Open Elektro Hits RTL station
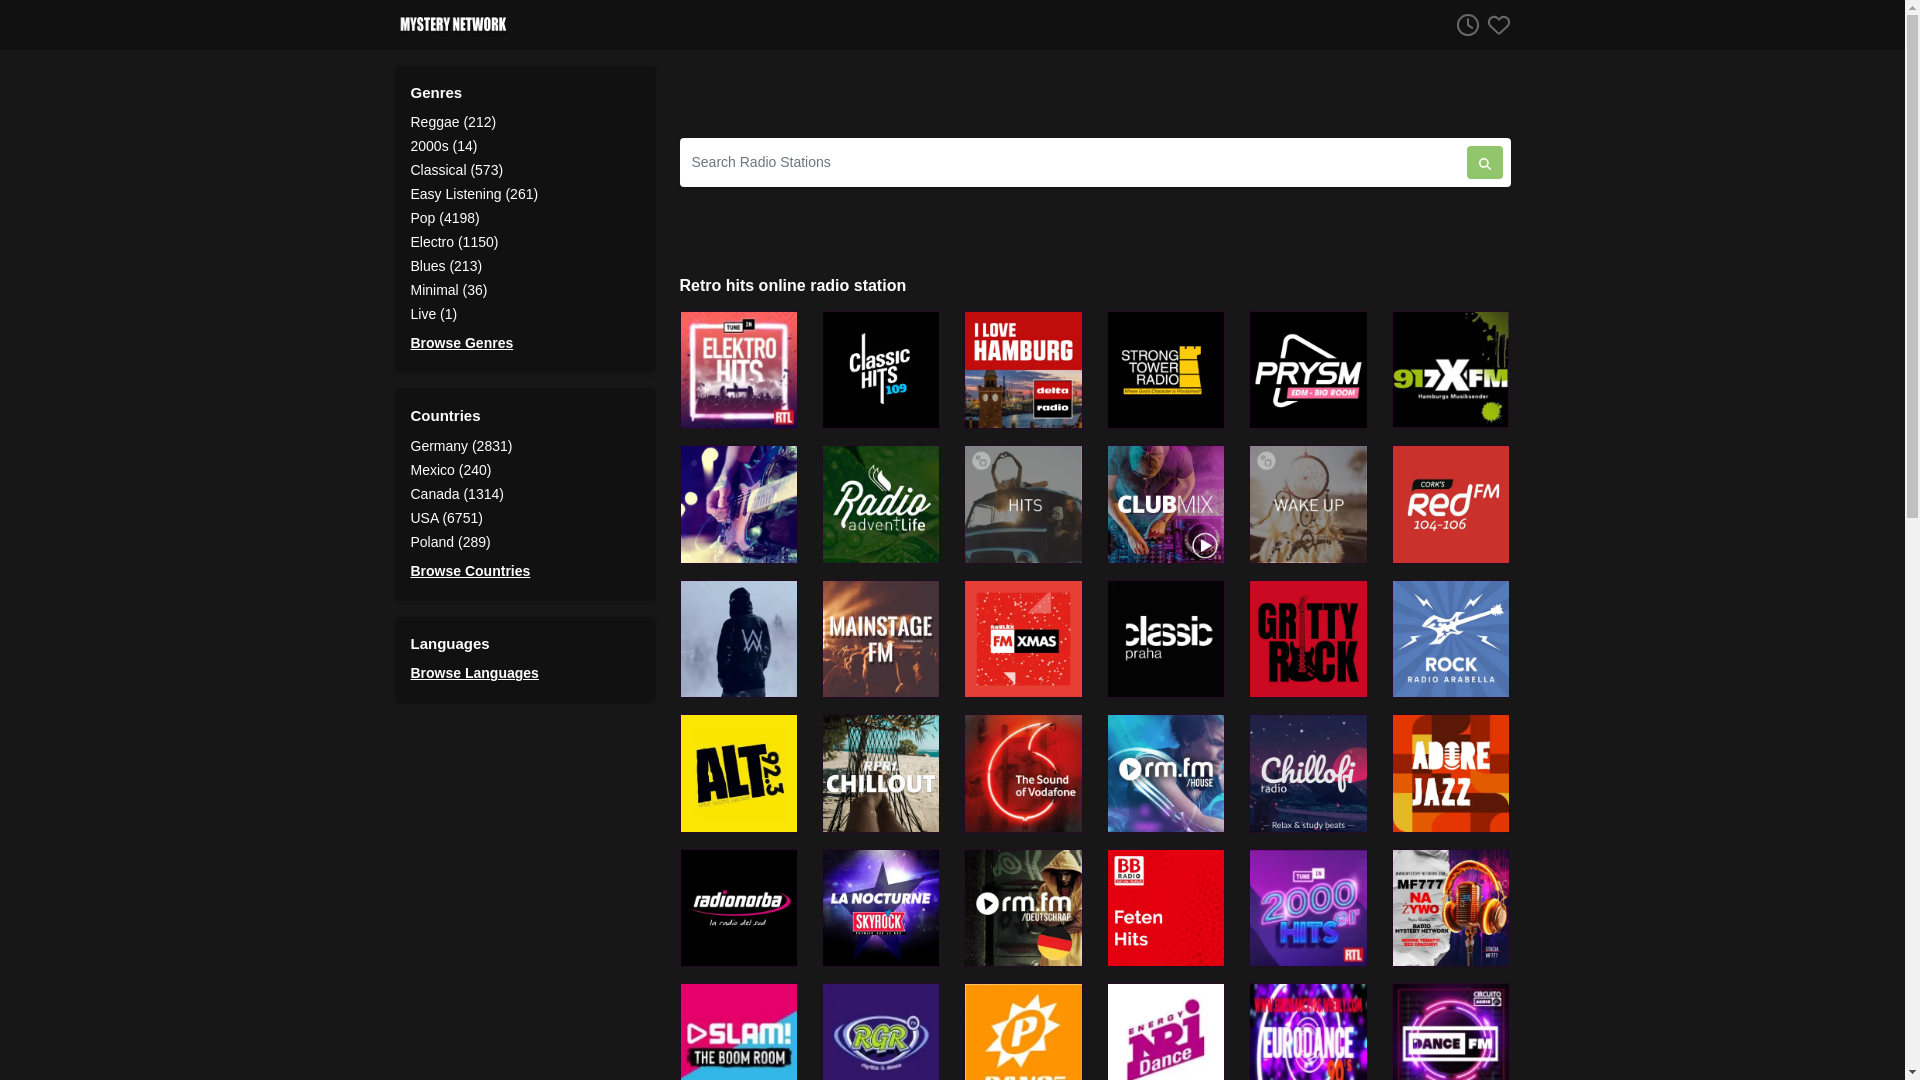This screenshot has height=1080, width=1920. click(739, 370)
